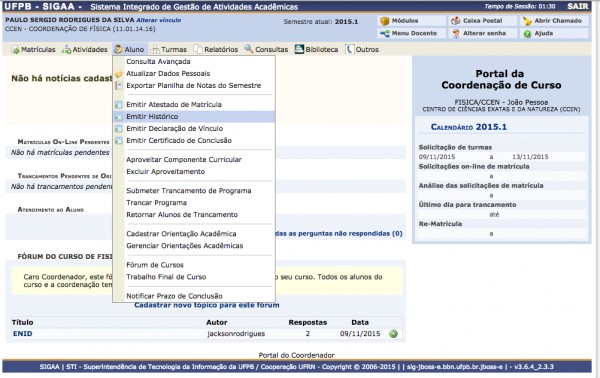Image resolution: width=600 pixels, height=378 pixels.
Task: Click the Alterar senha button
Action: click(484, 34)
